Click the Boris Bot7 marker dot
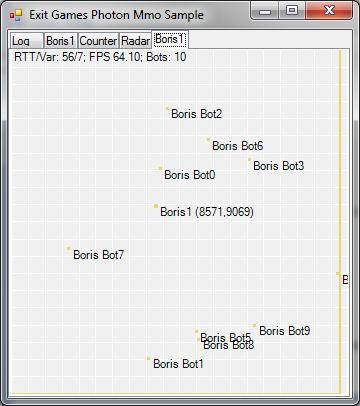 point(68,248)
